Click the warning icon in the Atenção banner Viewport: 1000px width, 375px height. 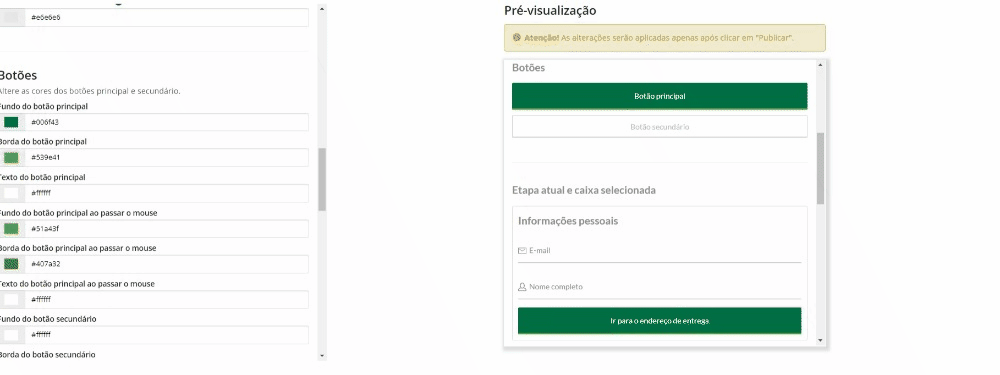coord(517,38)
